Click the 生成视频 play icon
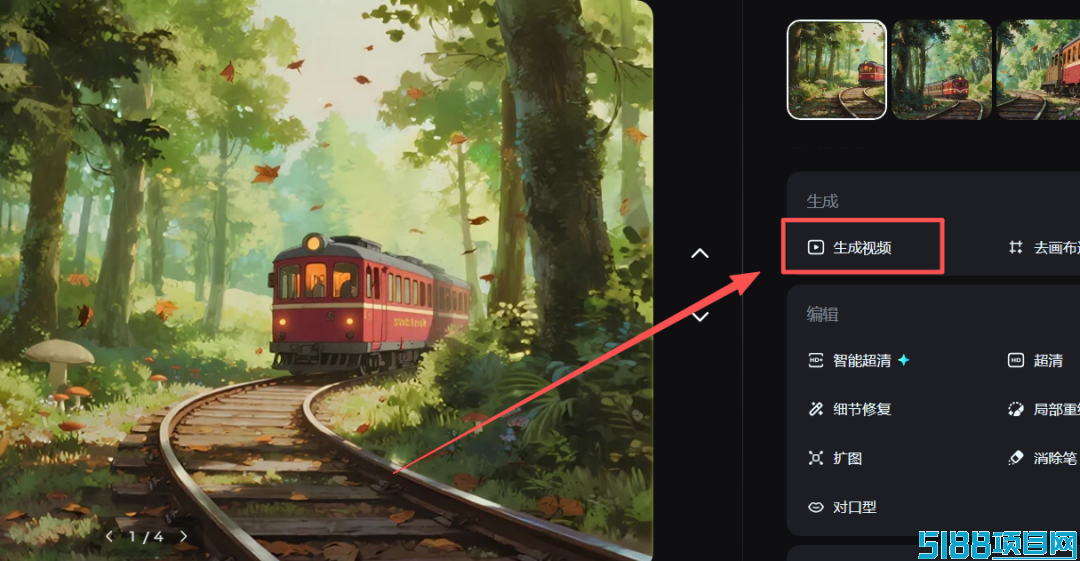 click(x=816, y=247)
